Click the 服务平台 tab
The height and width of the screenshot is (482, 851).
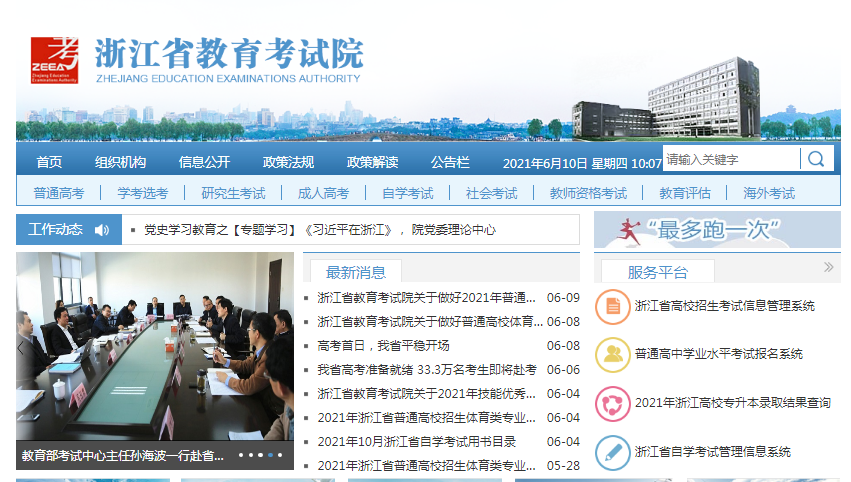tap(658, 272)
